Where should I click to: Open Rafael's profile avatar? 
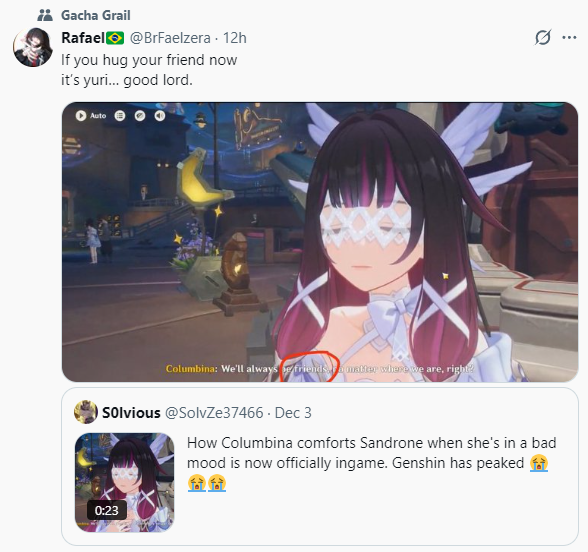[33, 47]
